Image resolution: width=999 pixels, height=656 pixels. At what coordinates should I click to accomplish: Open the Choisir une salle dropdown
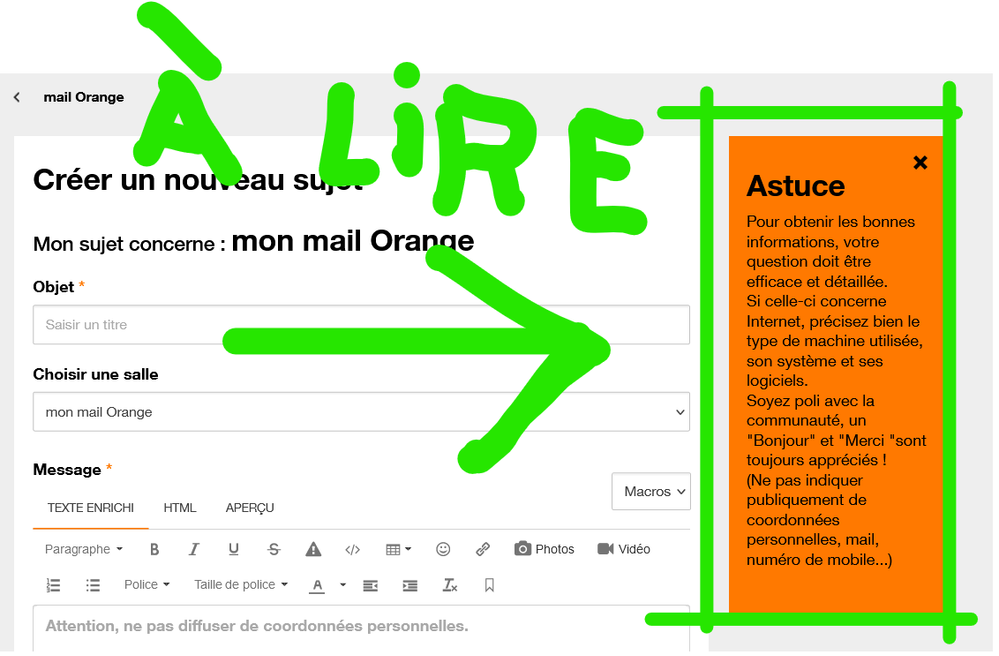361,413
